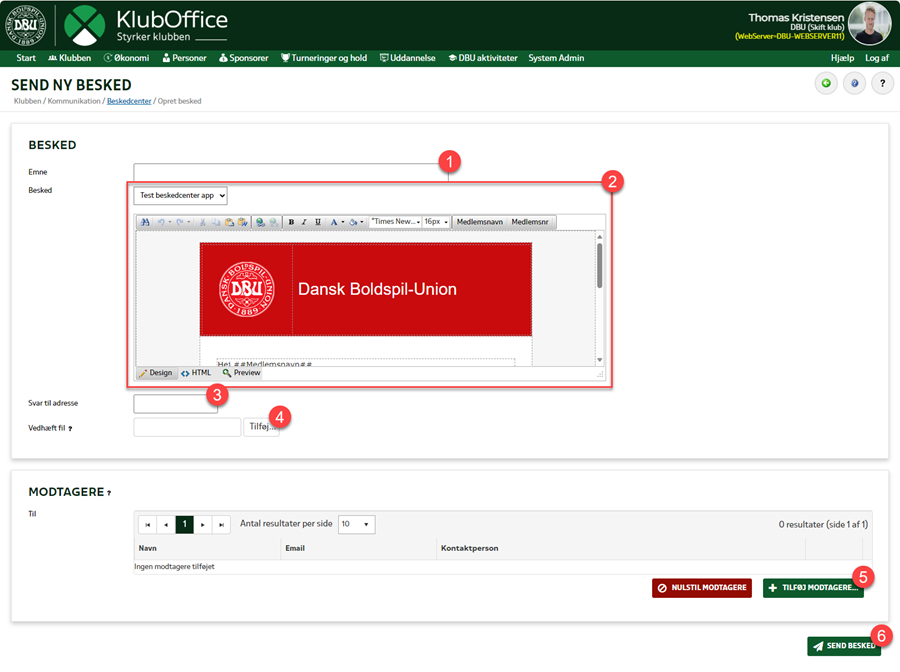Open the Økonomi menu
This screenshot has height=672, width=900.
coord(126,58)
